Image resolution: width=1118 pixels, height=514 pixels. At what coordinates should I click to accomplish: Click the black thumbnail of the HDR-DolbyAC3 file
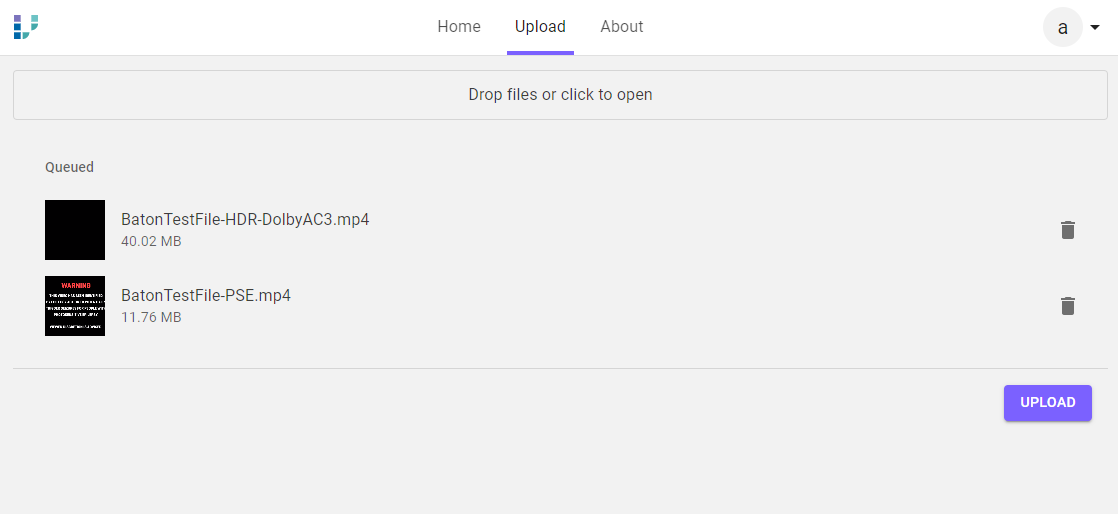tap(75, 230)
